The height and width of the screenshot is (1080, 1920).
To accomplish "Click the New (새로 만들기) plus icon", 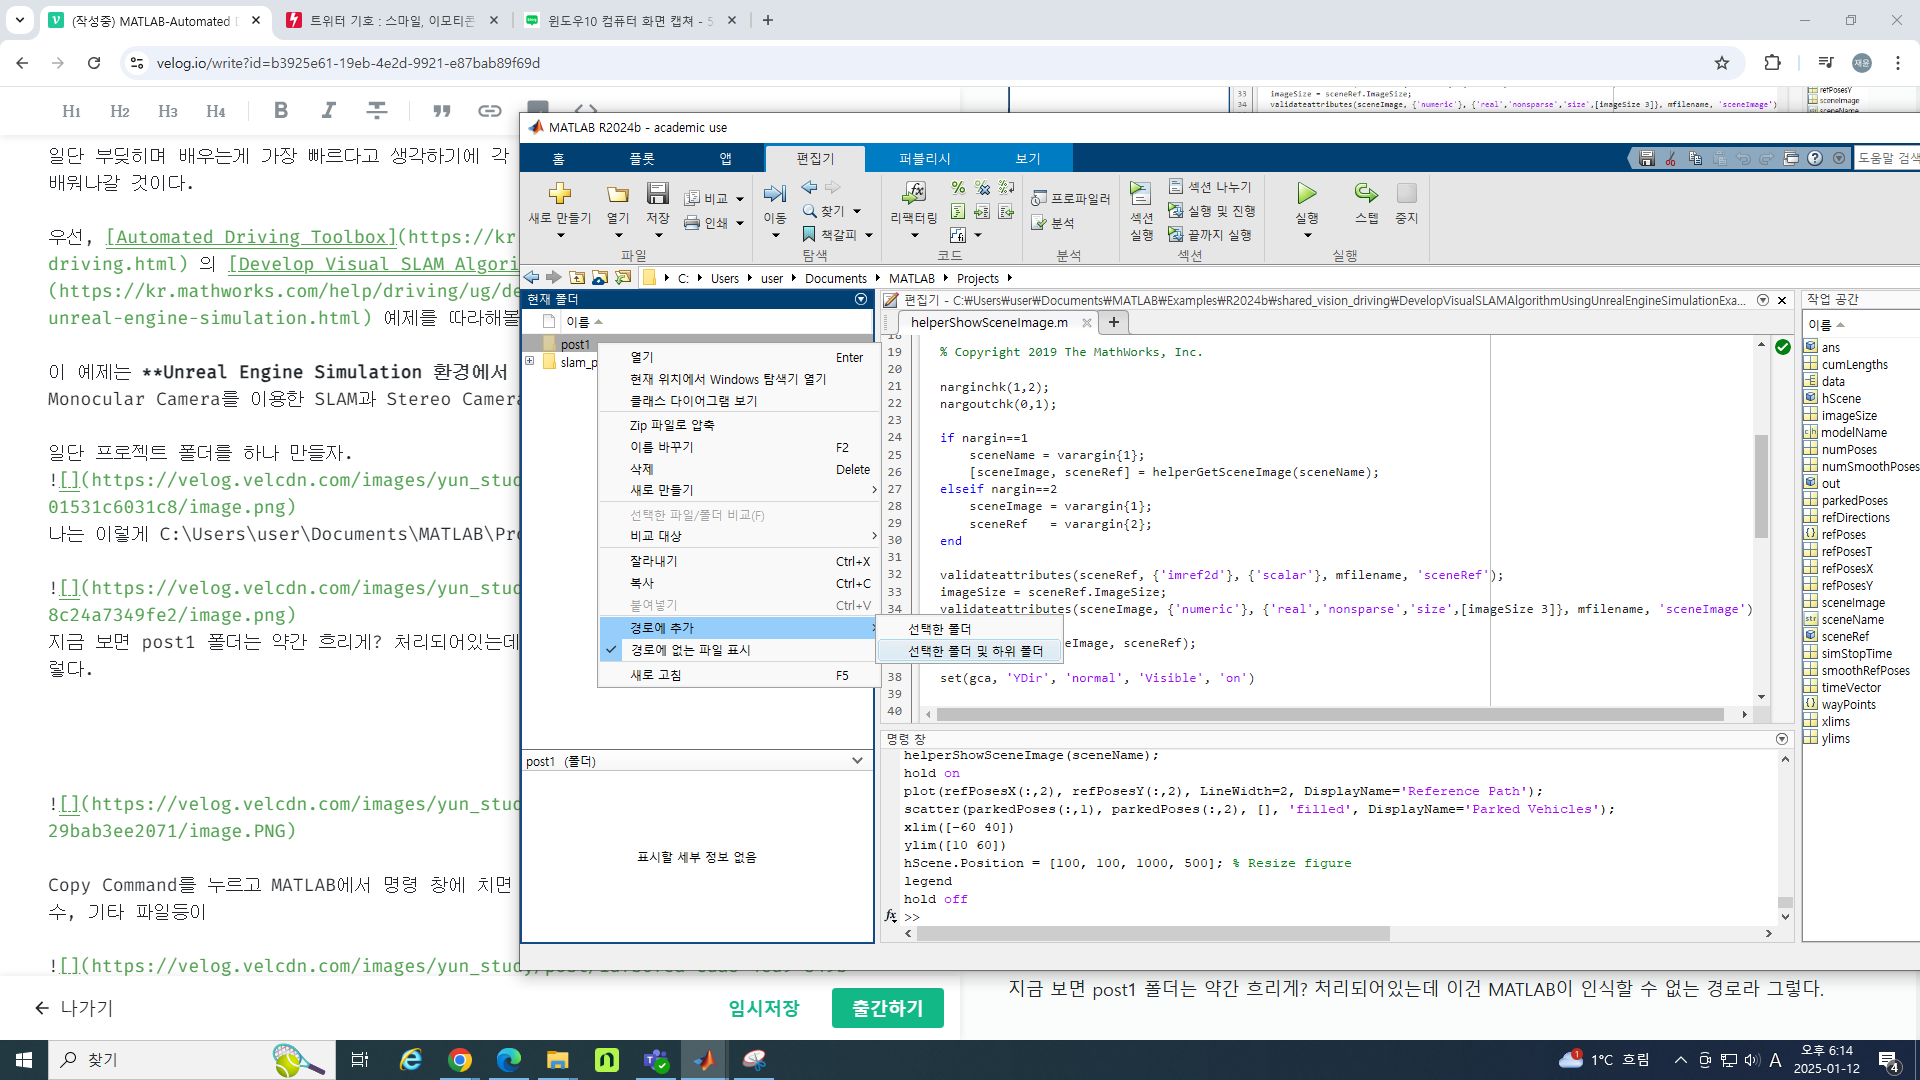I will (x=559, y=194).
